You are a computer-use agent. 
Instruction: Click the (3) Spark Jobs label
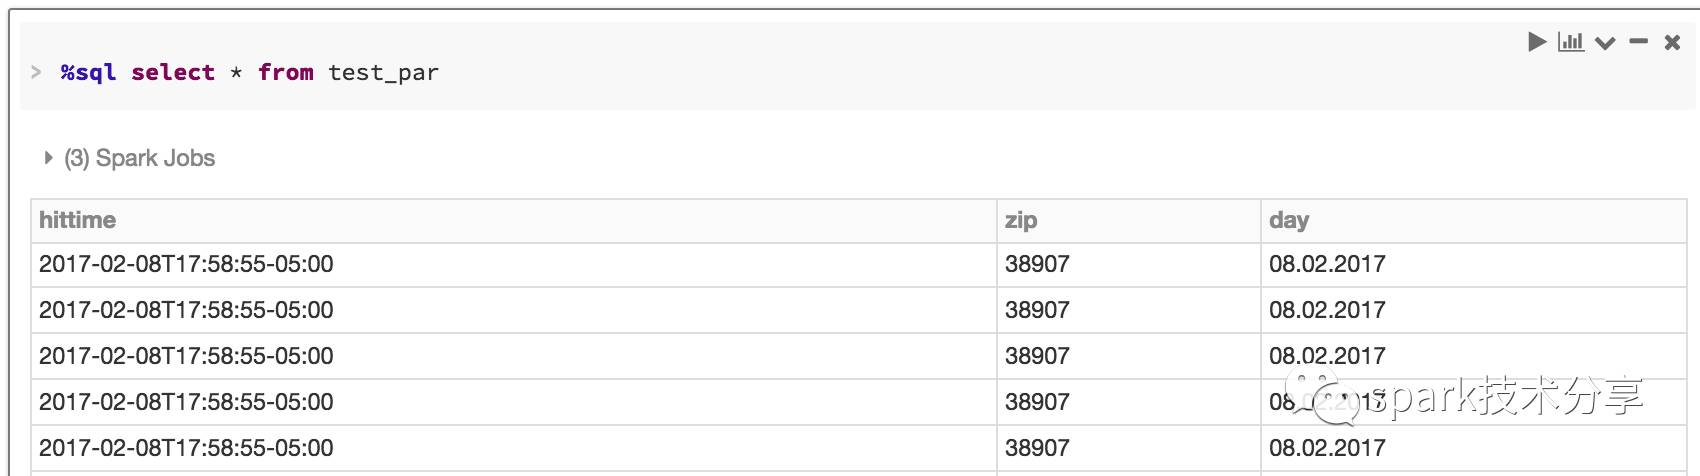[140, 158]
